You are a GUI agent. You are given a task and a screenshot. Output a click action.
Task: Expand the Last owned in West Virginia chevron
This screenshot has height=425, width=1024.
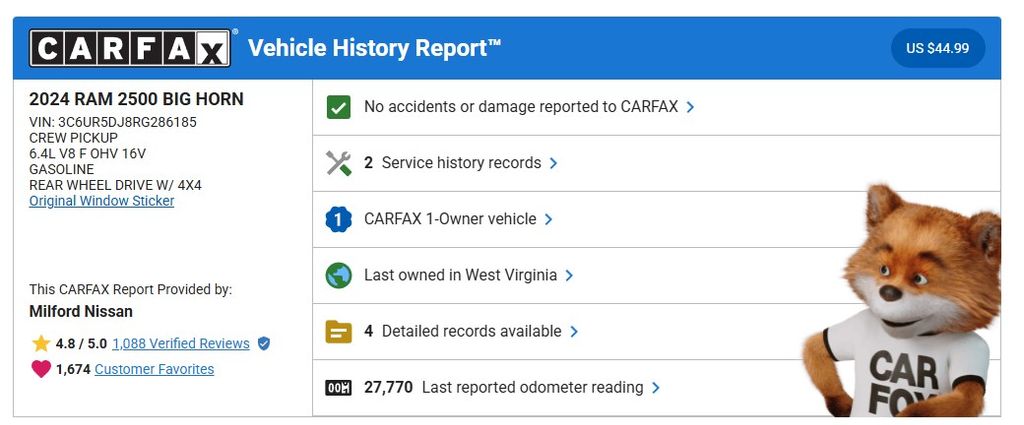pyautogui.click(x=569, y=275)
